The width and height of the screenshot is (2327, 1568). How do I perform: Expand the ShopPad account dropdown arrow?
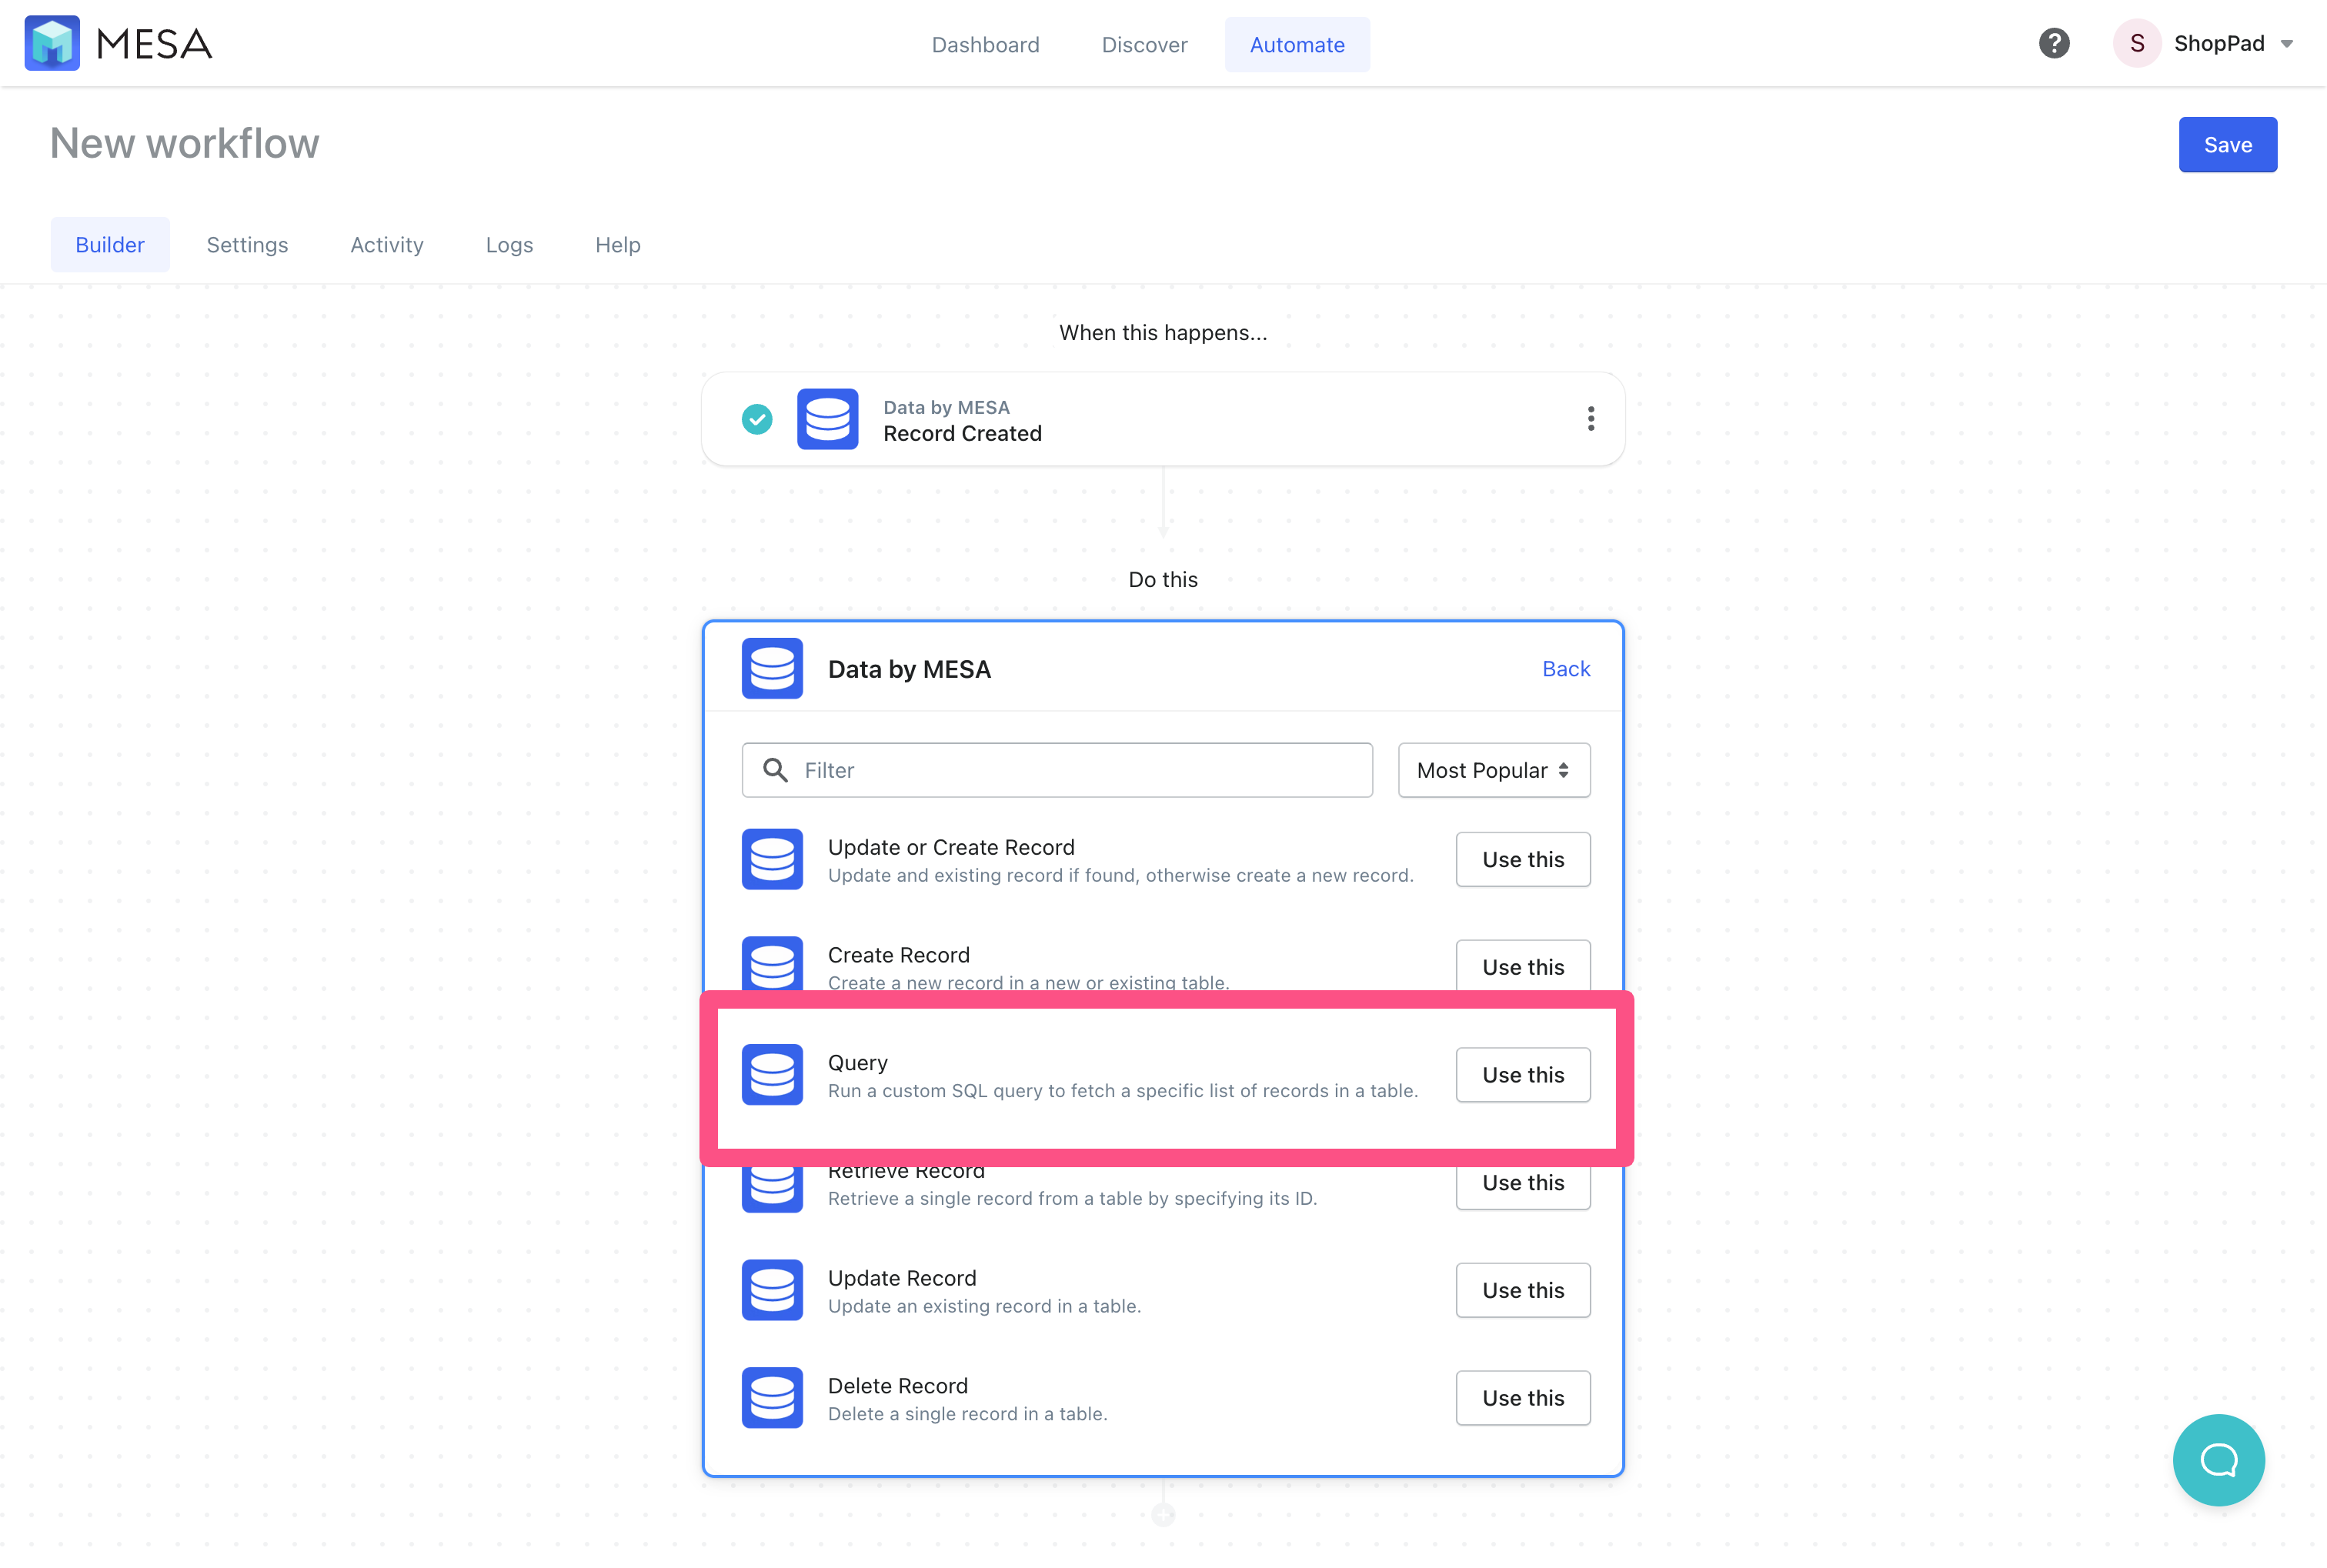tap(2287, 44)
